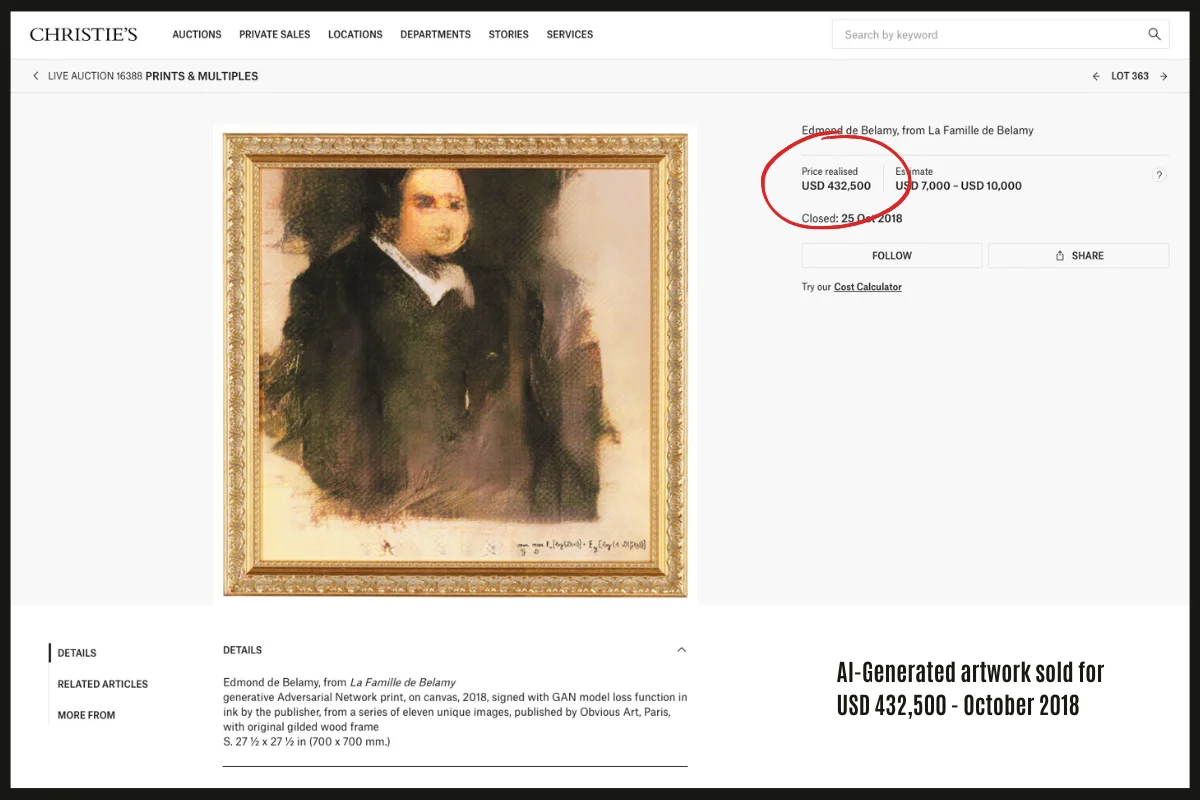This screenshot has height=800, width=1200.
Task: Click the Share button
Action: coord(1079,255)
